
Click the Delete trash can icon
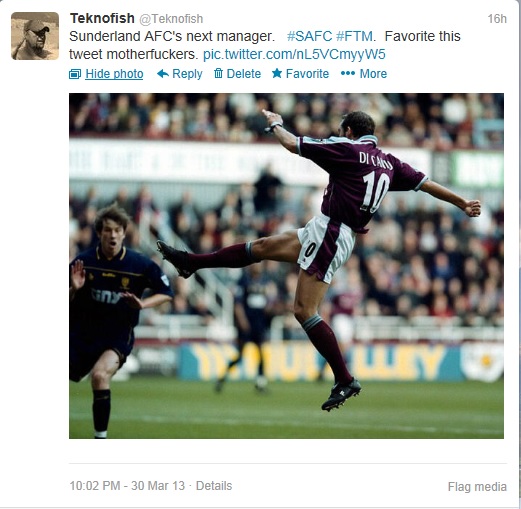[x=218, y=73]
